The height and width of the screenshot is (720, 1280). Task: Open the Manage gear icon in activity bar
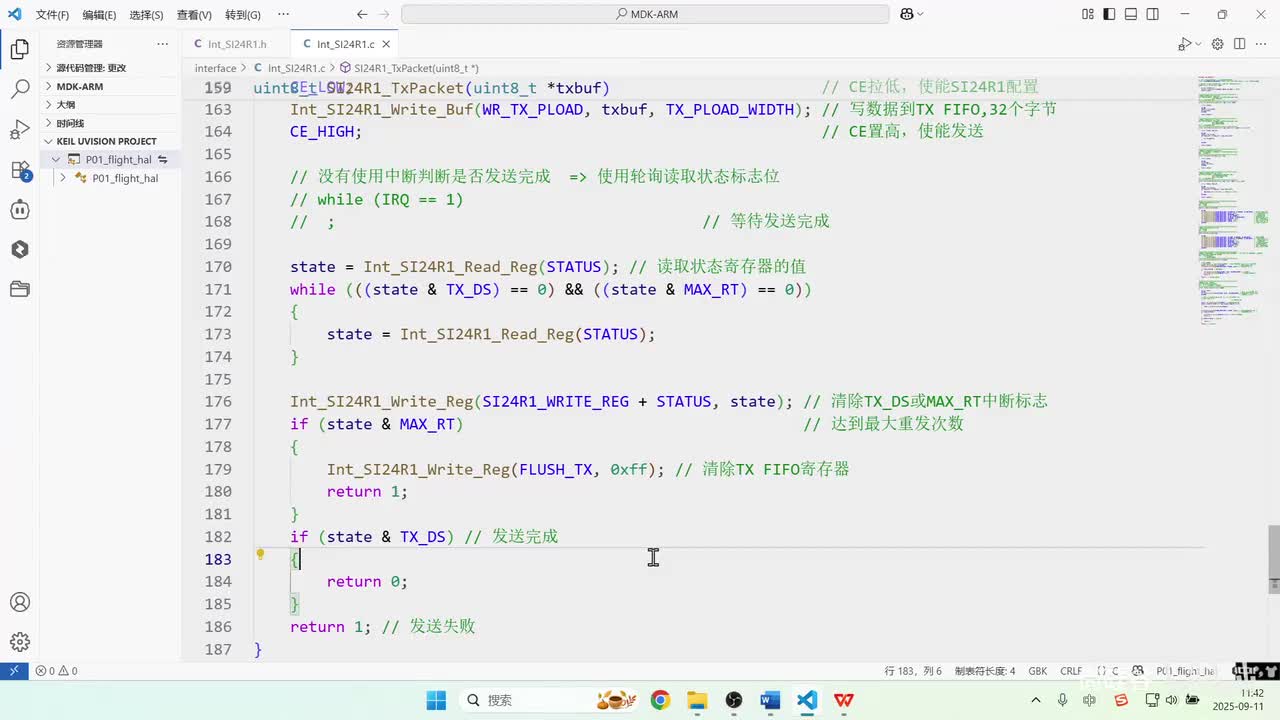[19, 642]
